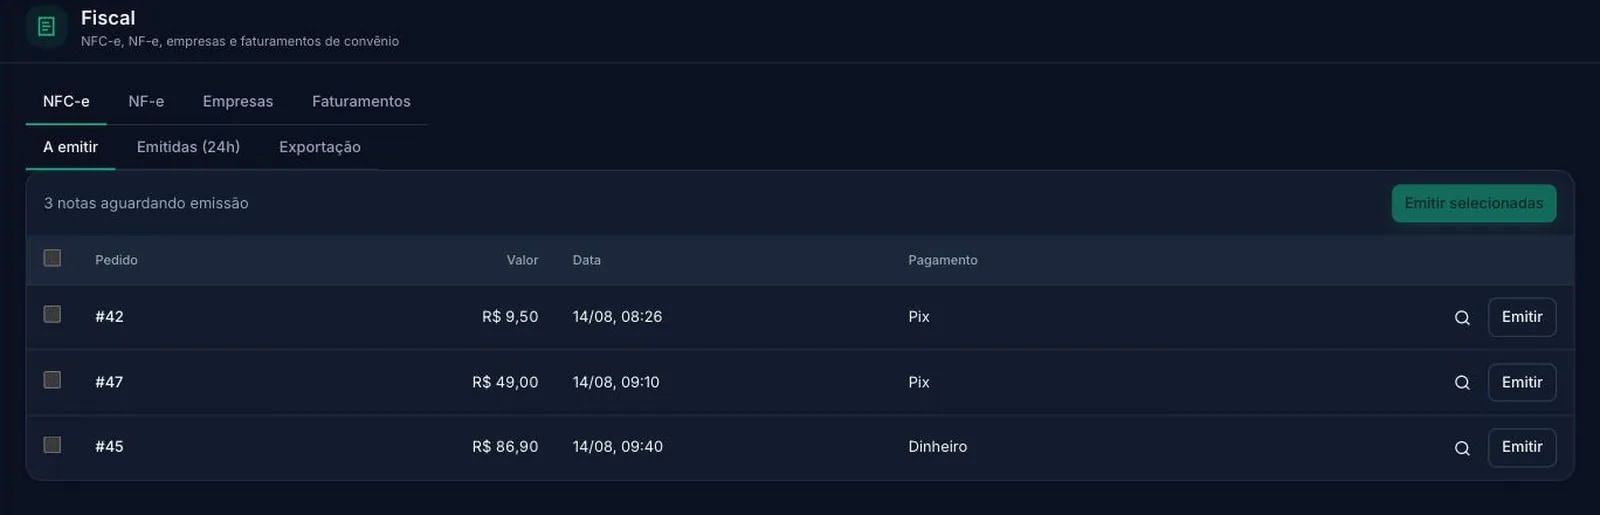Toggle the select-all checkbox in table header
This screenshot has height=515, width=1600.
(53, 258)
